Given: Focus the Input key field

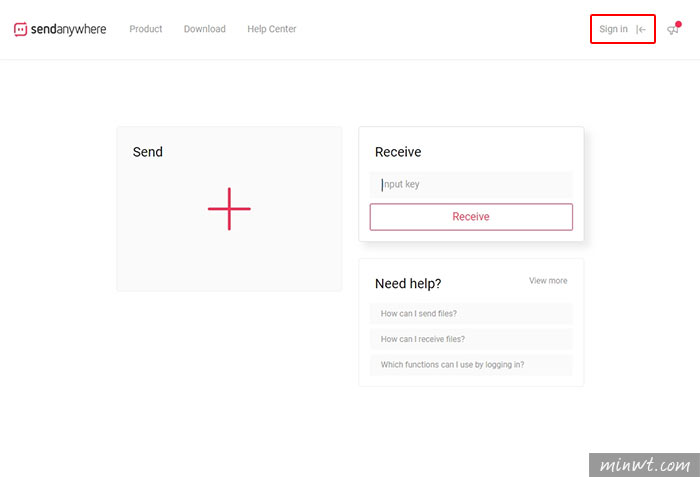Looking at the screenshot, I should (471, 184).
